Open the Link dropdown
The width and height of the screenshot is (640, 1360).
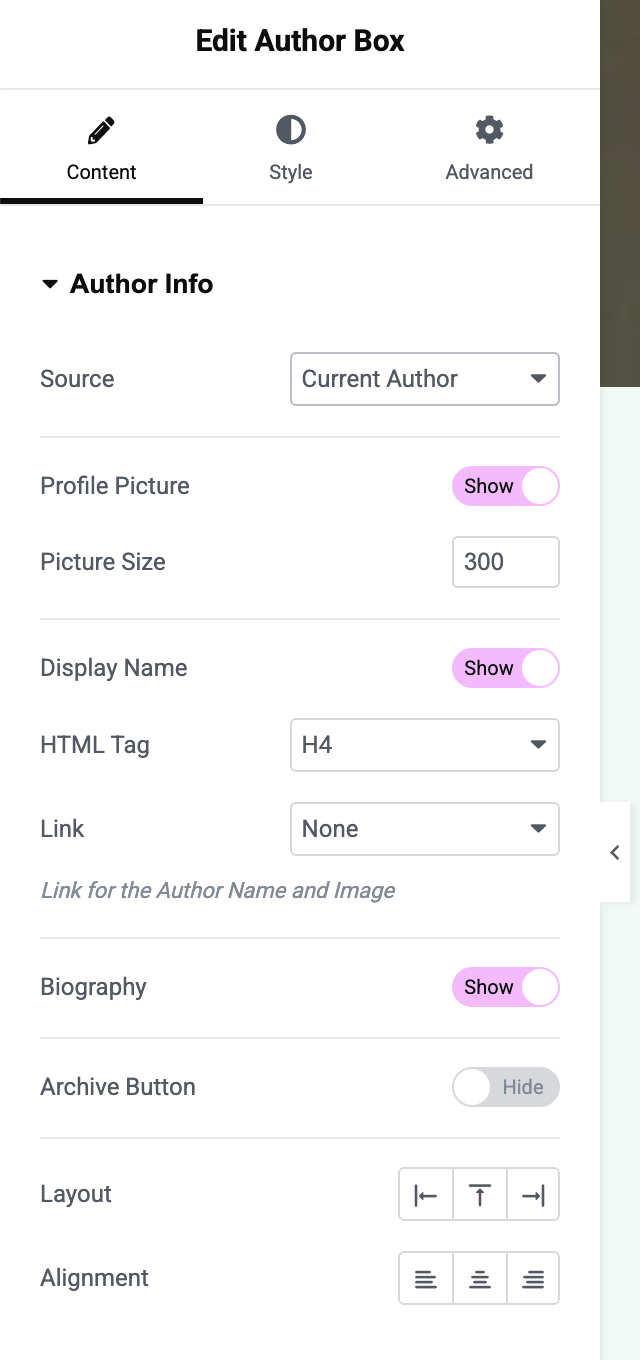424,829
